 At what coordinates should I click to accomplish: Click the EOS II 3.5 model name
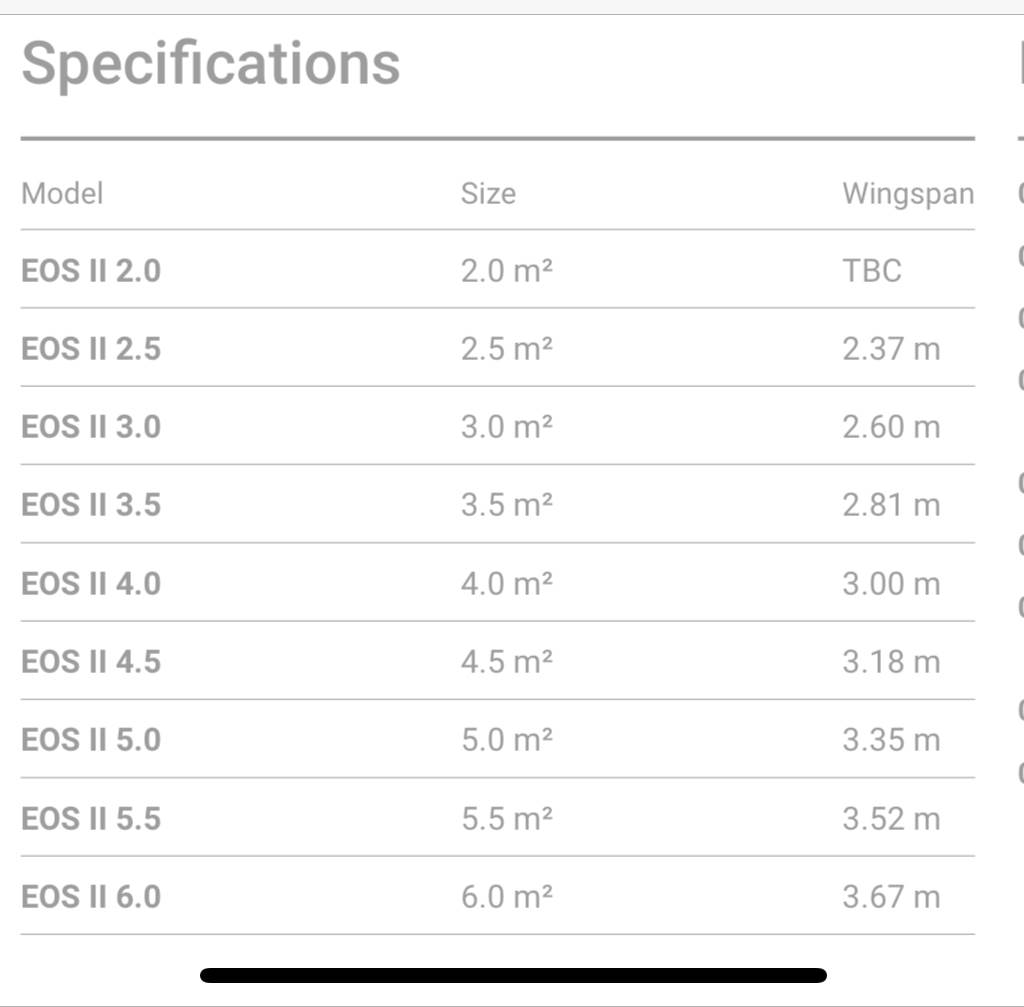point(91,505)
